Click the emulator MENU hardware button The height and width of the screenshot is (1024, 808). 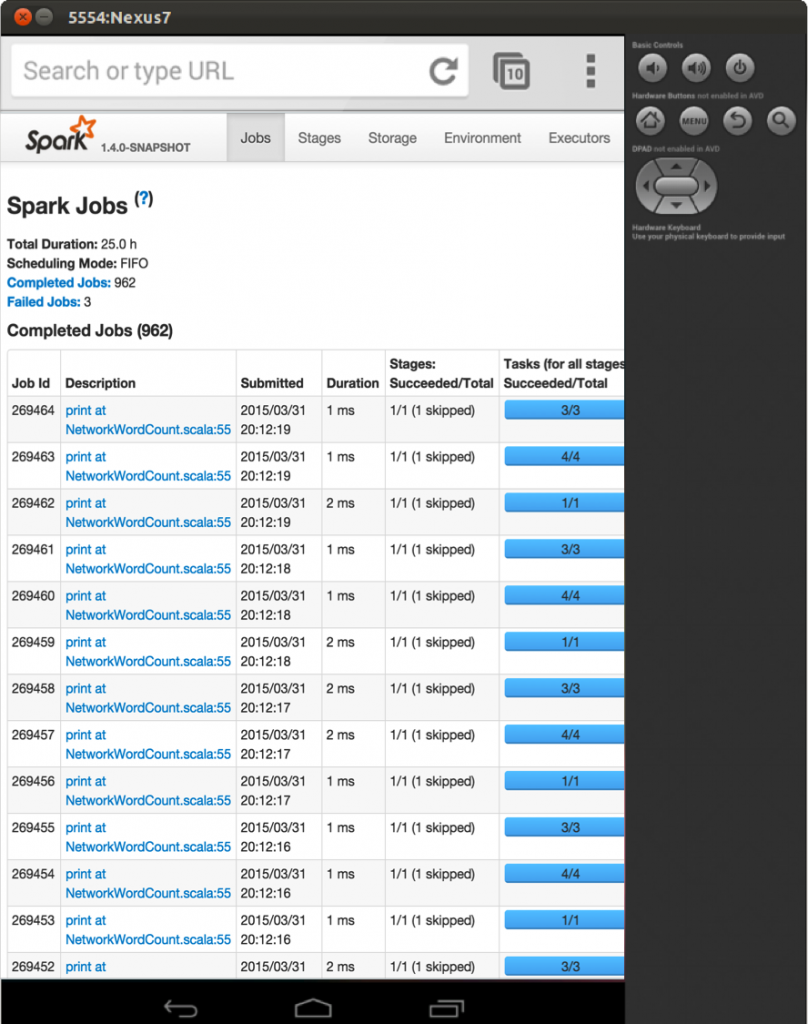(694, 121)
